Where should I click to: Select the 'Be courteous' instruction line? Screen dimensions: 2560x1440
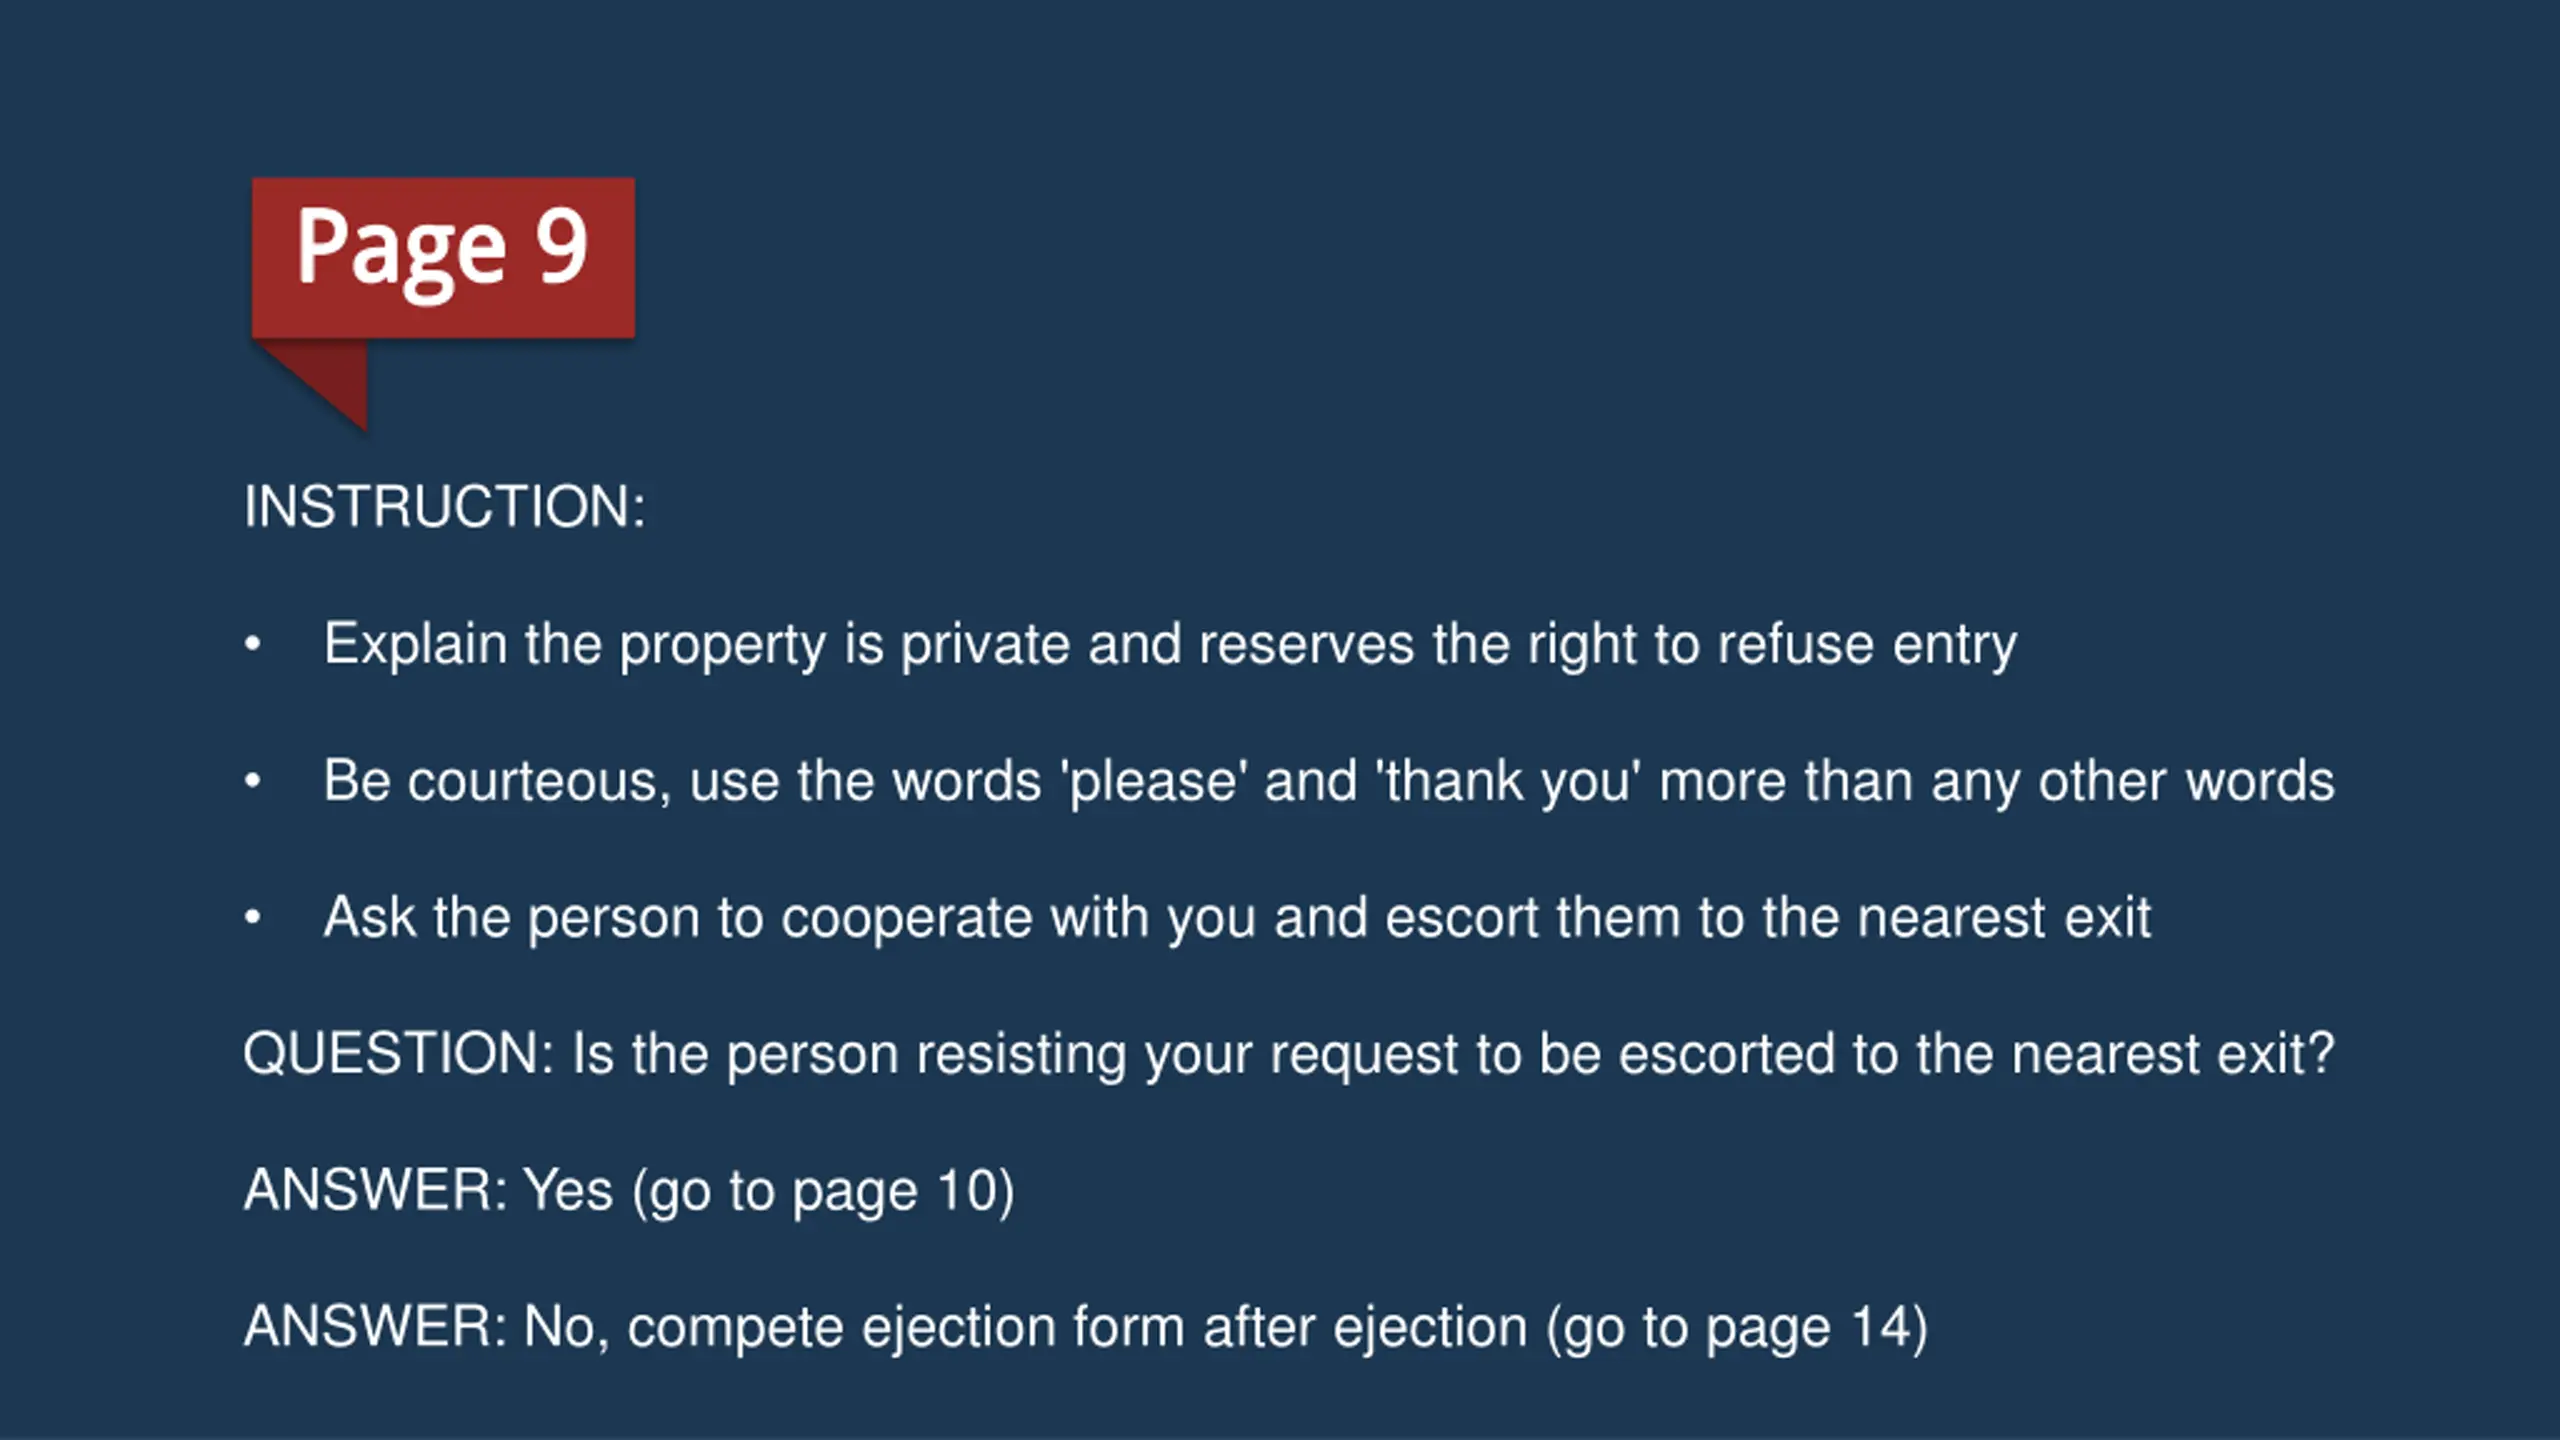click(1329, 782)
